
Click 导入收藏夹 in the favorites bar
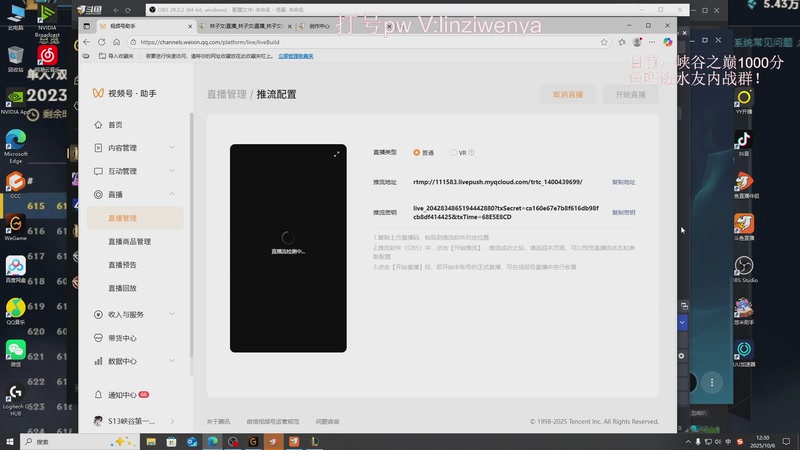pyautogui.click(x=116, y=56)
